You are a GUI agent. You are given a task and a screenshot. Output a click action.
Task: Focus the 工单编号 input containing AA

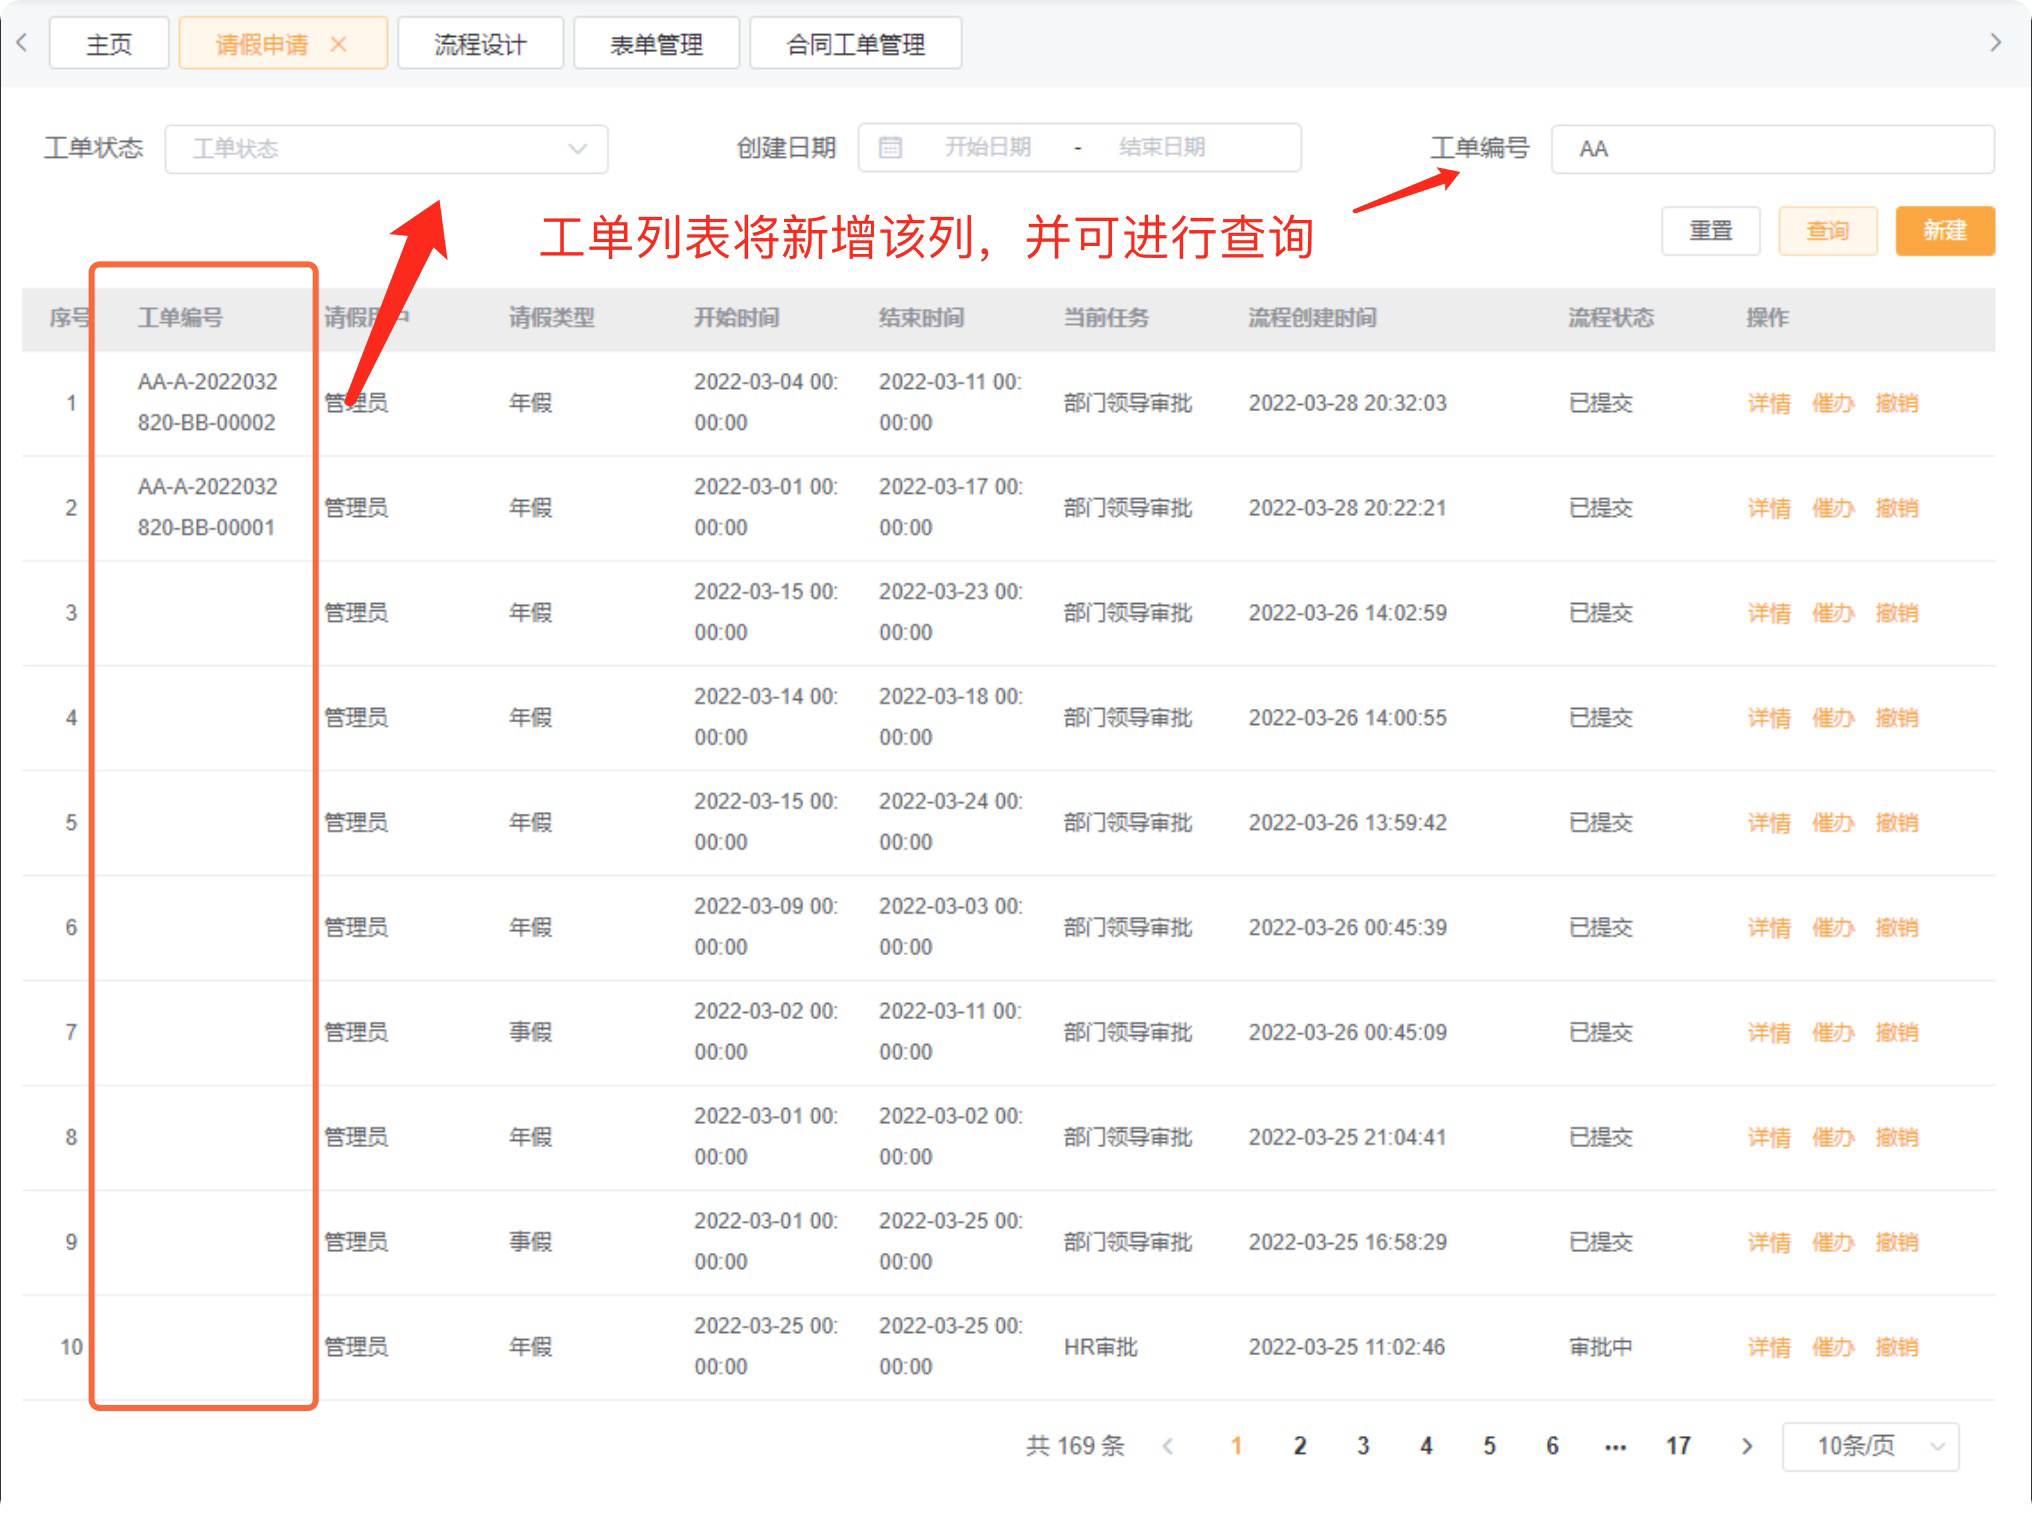tap(1772, 149)
